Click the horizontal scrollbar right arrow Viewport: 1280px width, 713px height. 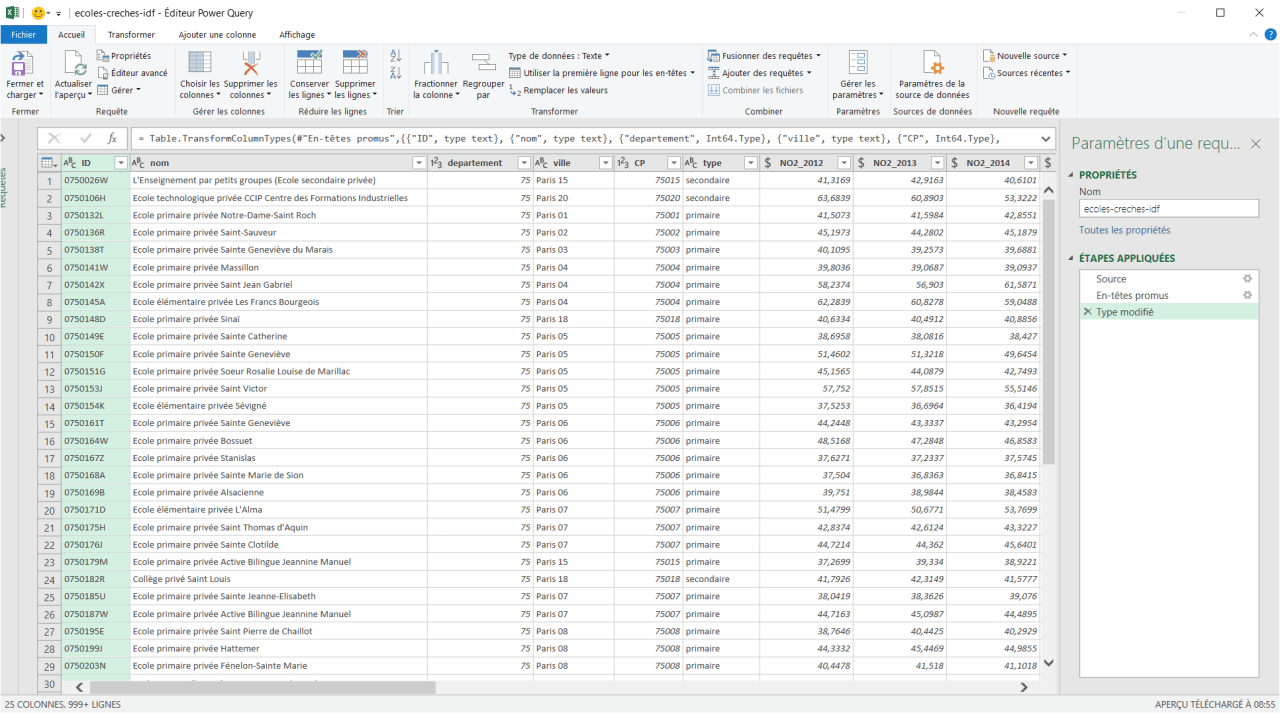1024,688
